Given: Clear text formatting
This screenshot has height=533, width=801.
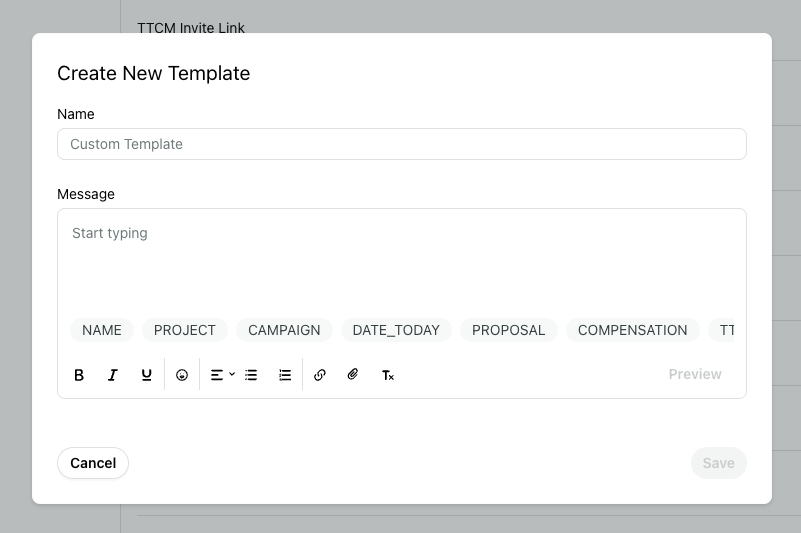Looking at the screenshot, I should click(388, 375).
